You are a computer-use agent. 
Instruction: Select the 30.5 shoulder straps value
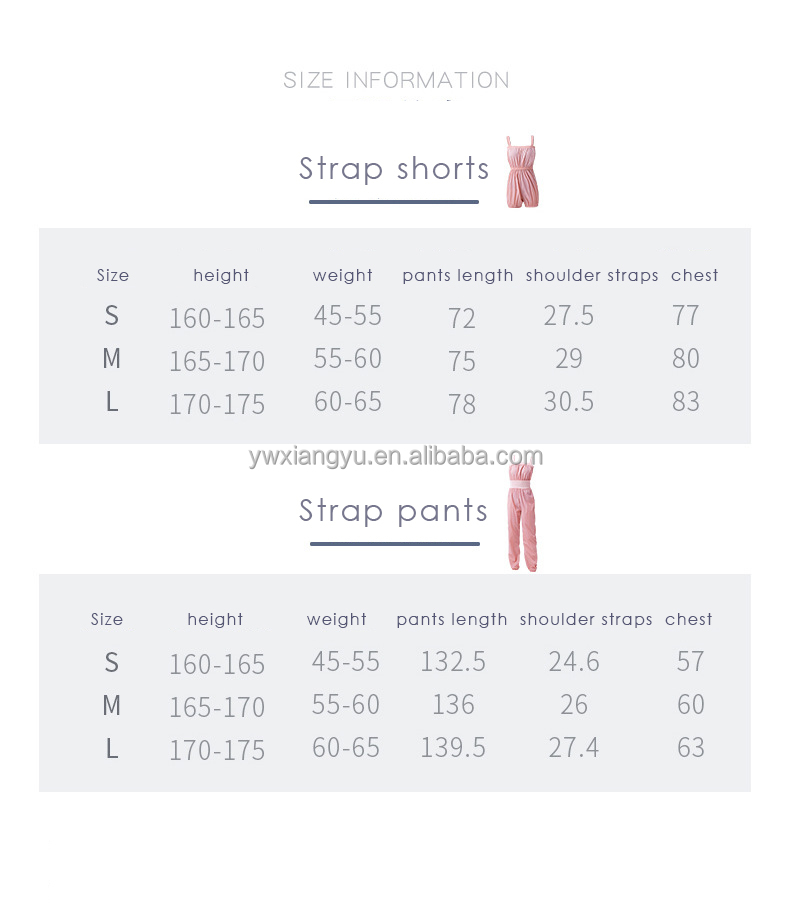(x=569, y=402)
